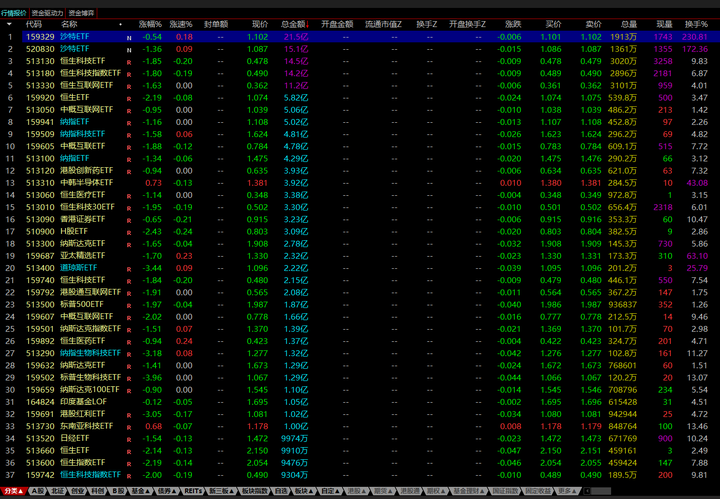Sort by 代码 column header
Viewport: 720px width, 499px height.
click(x=34, y=24)
